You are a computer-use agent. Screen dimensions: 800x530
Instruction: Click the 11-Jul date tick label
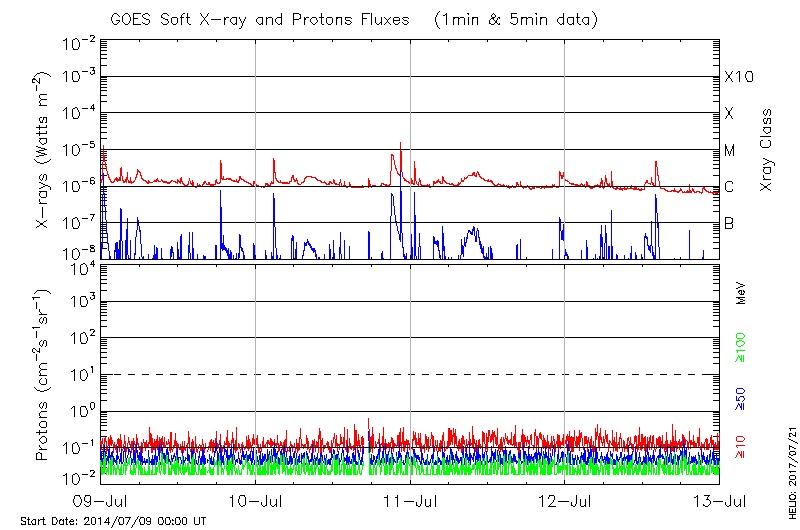(x=411, y=500)
